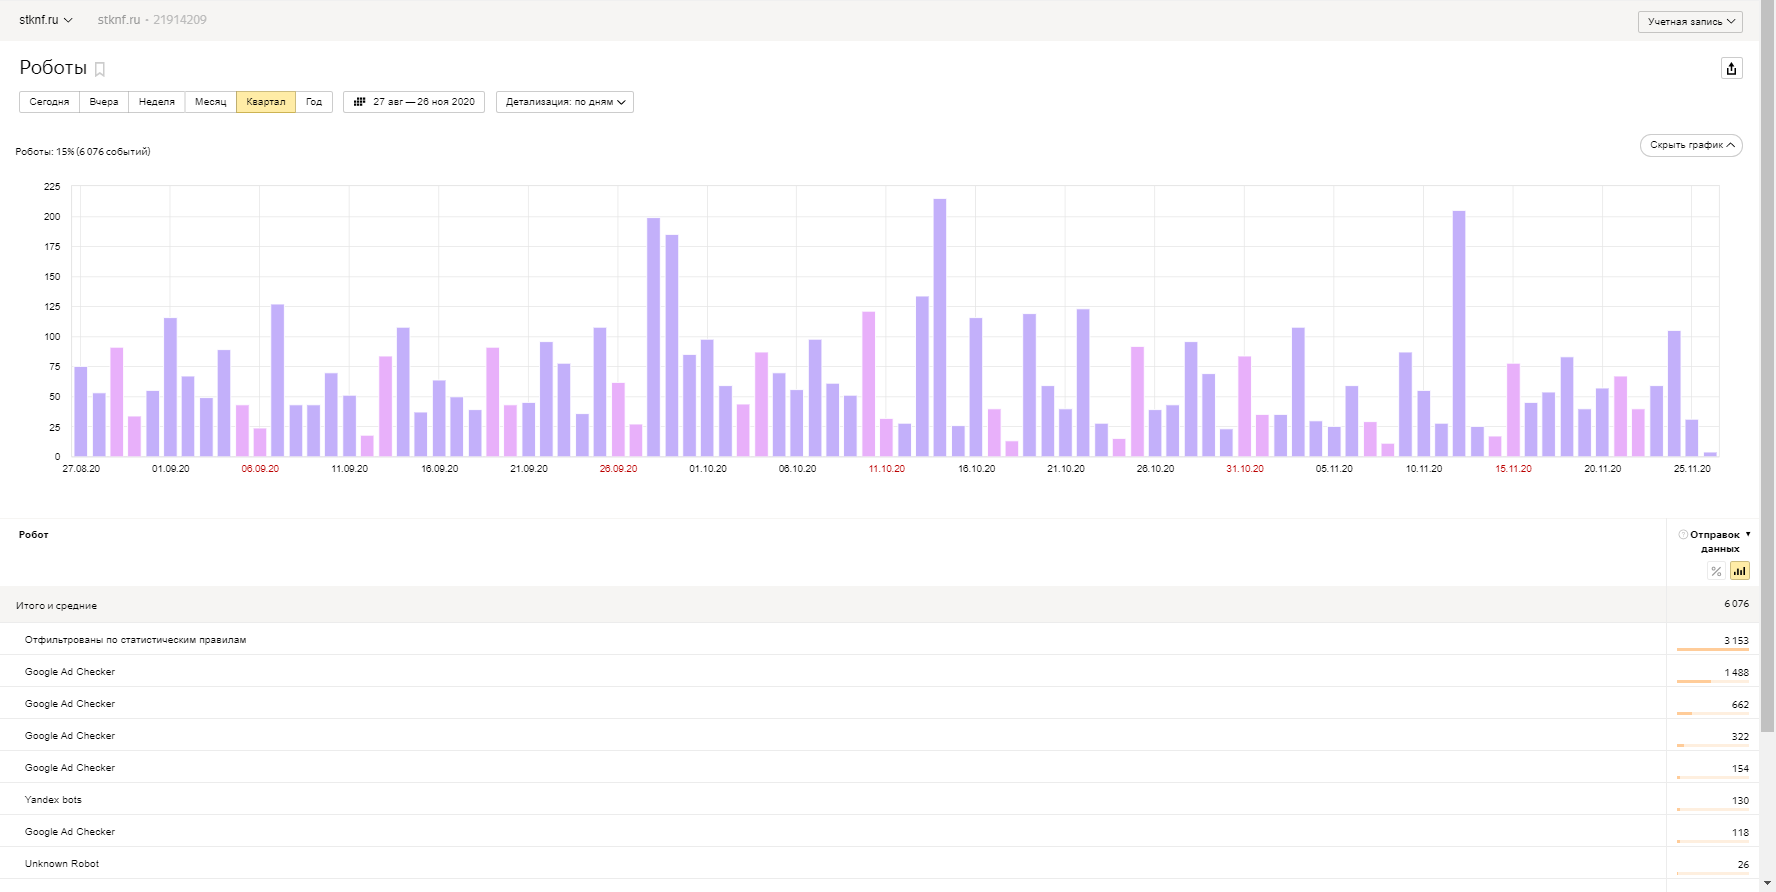The height and width of the screenshot is (892, 1776).
Task: Click the page vertical scrollbar
Action: click(1768, 366)
